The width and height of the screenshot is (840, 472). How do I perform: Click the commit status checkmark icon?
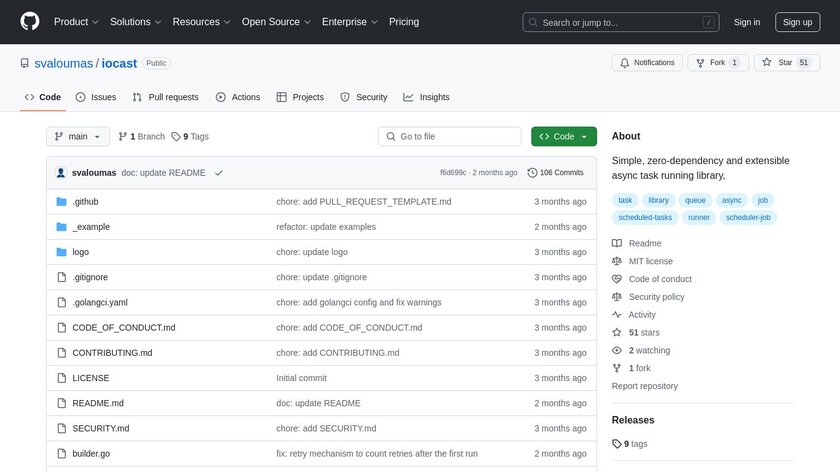(218, 173)
